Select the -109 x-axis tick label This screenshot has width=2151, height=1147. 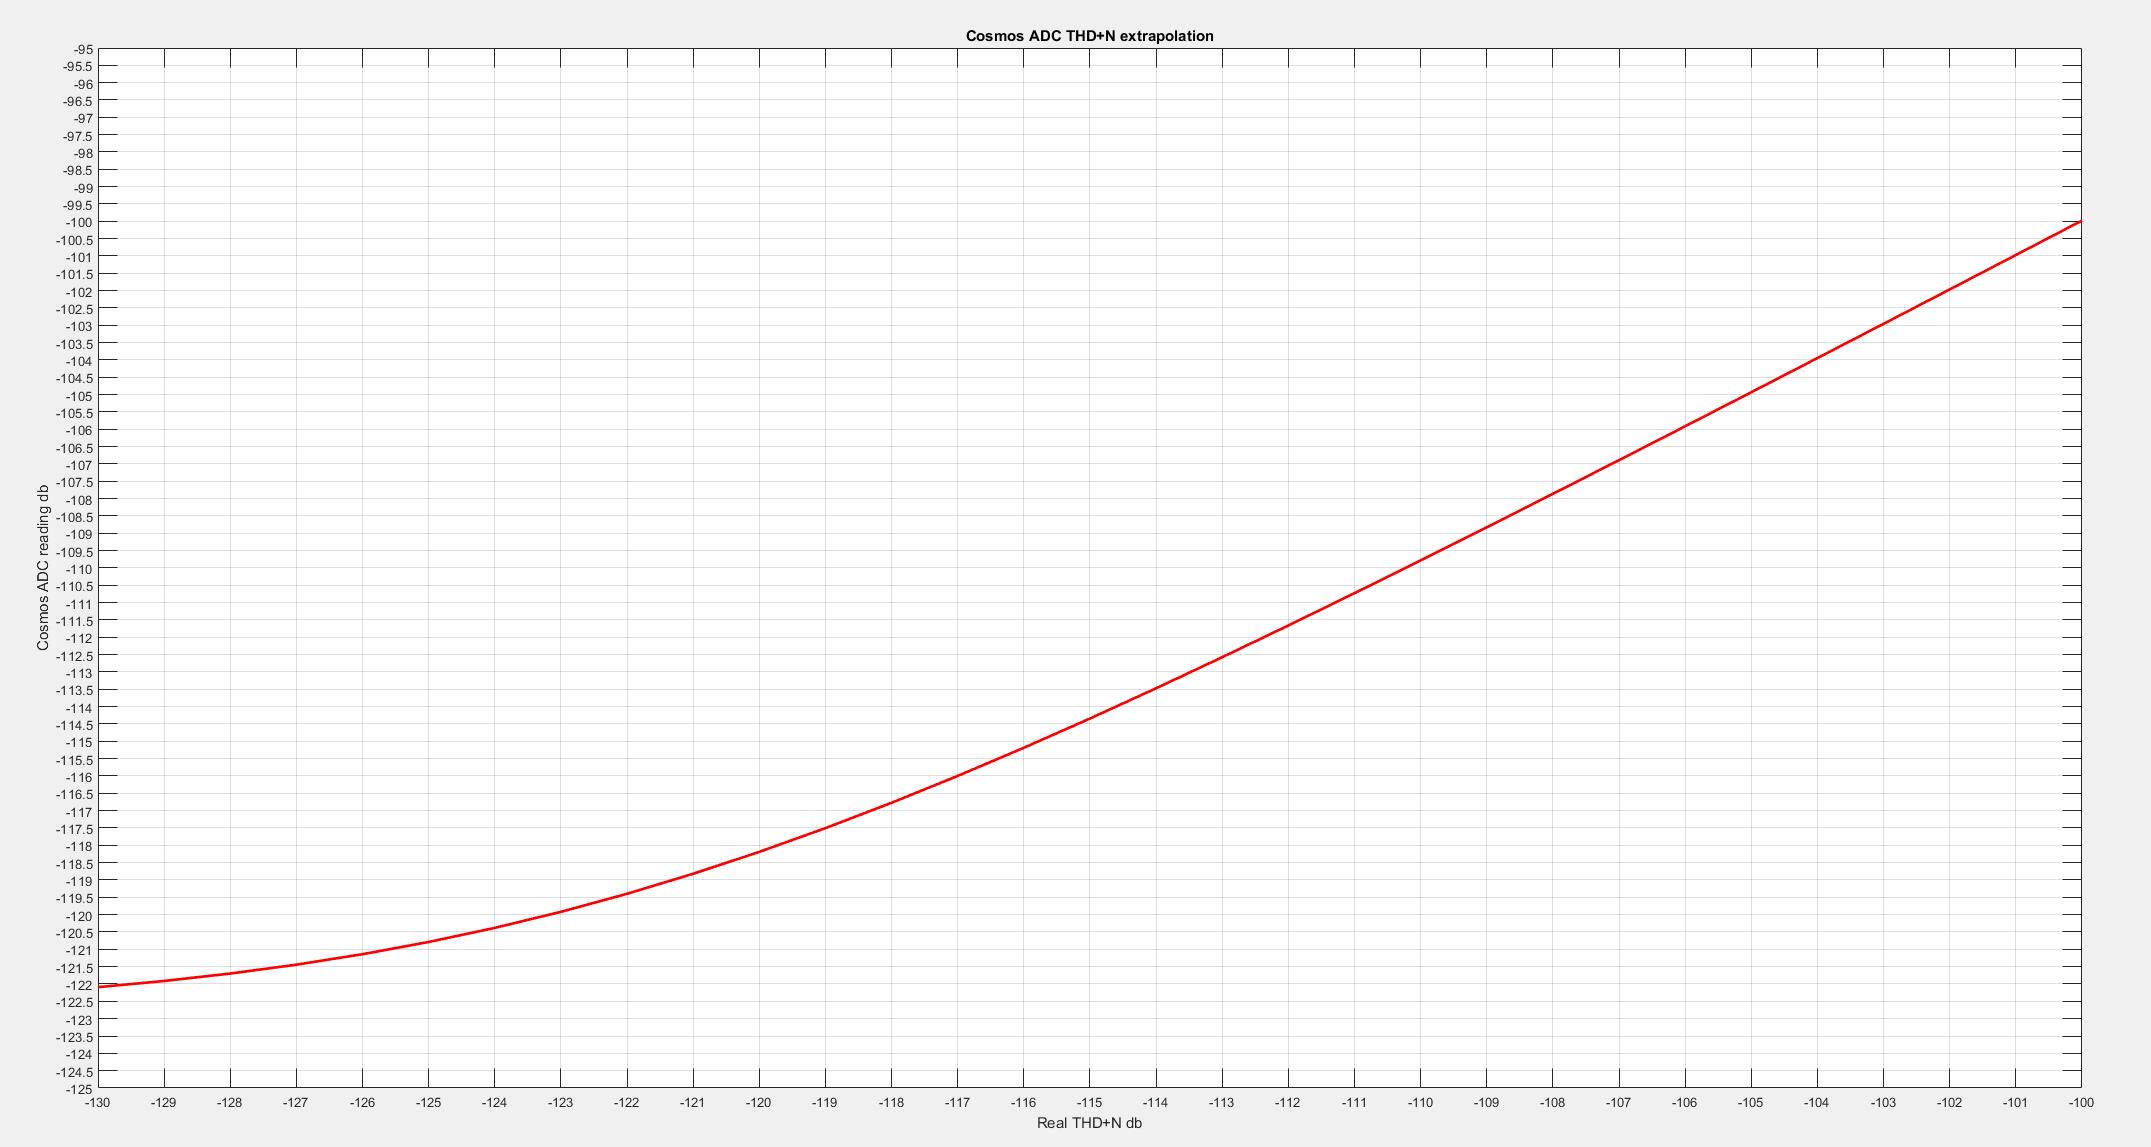tap(1486, 1102)
